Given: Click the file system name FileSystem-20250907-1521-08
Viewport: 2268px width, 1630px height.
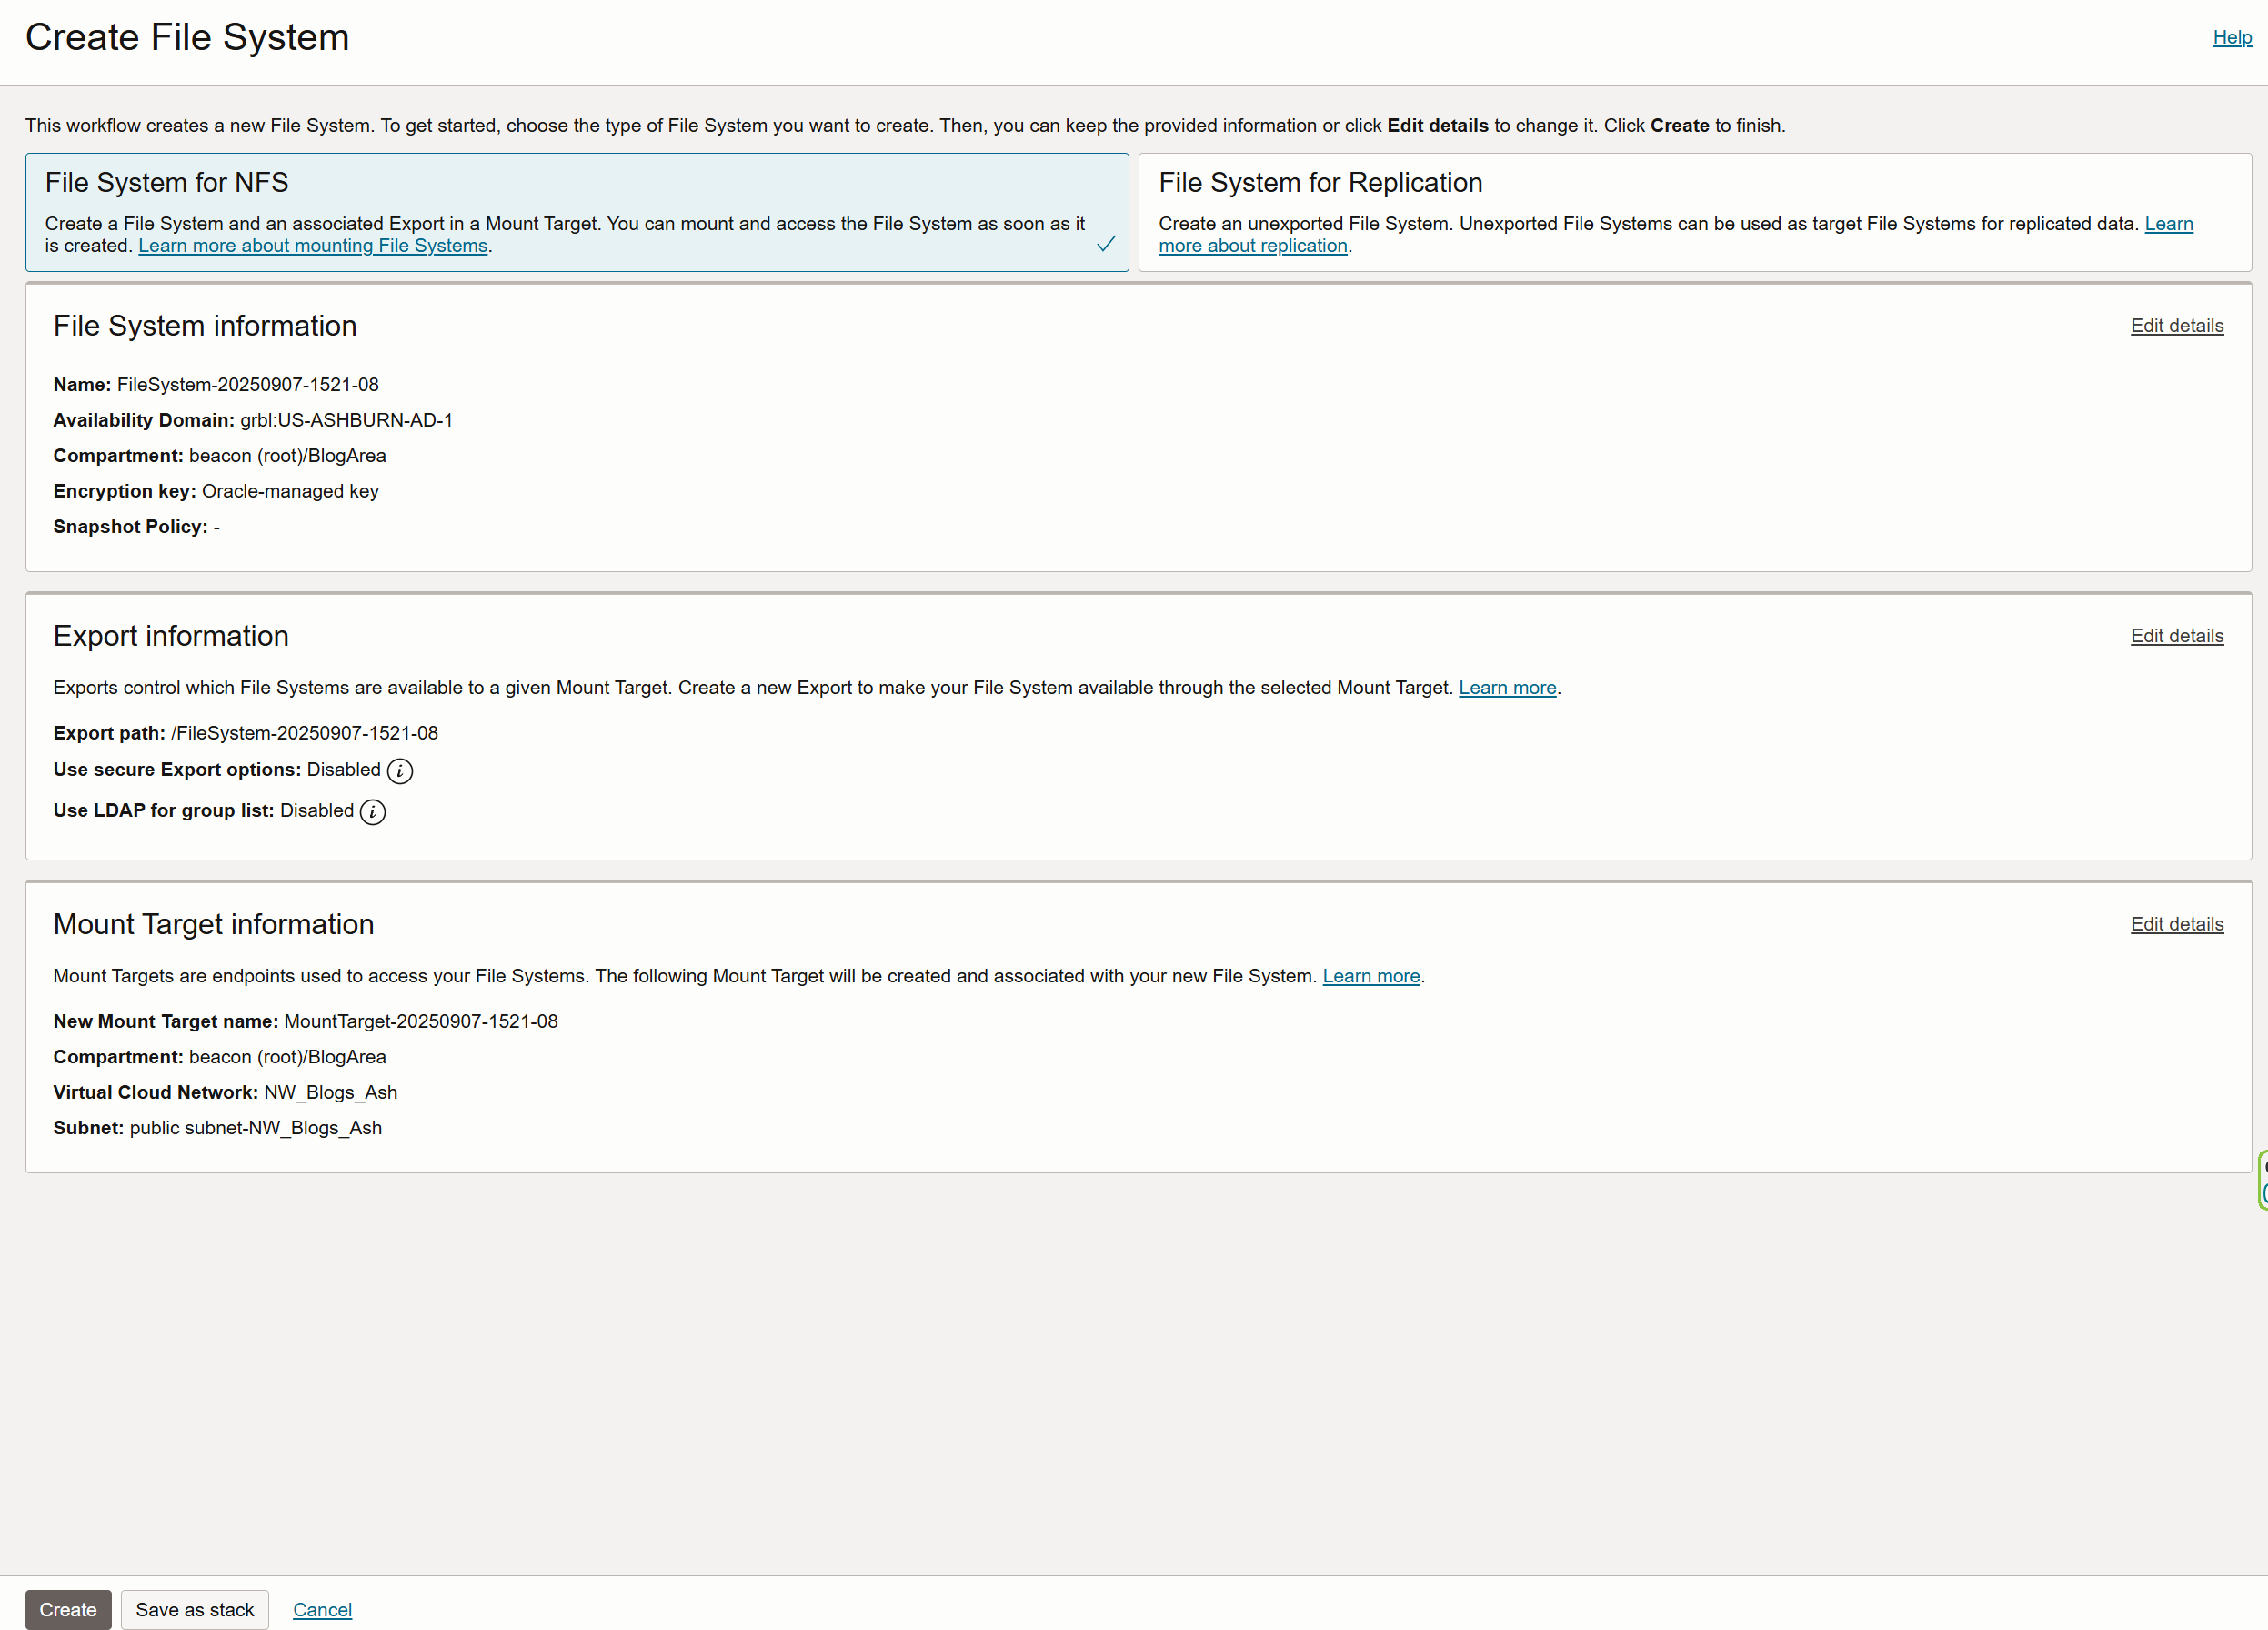Looking at the screenshot, I should (248, 385).
